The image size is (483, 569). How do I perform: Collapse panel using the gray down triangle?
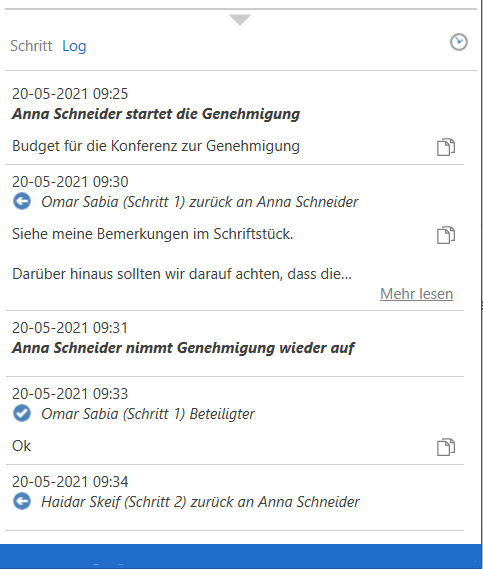tap(240, 20)
